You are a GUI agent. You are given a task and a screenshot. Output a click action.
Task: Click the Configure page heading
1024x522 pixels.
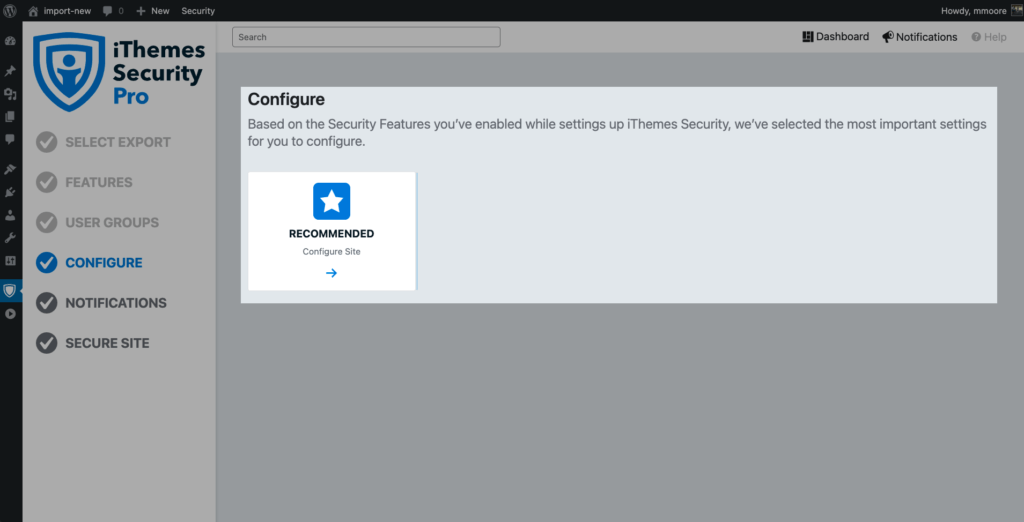tap(286, 100)
